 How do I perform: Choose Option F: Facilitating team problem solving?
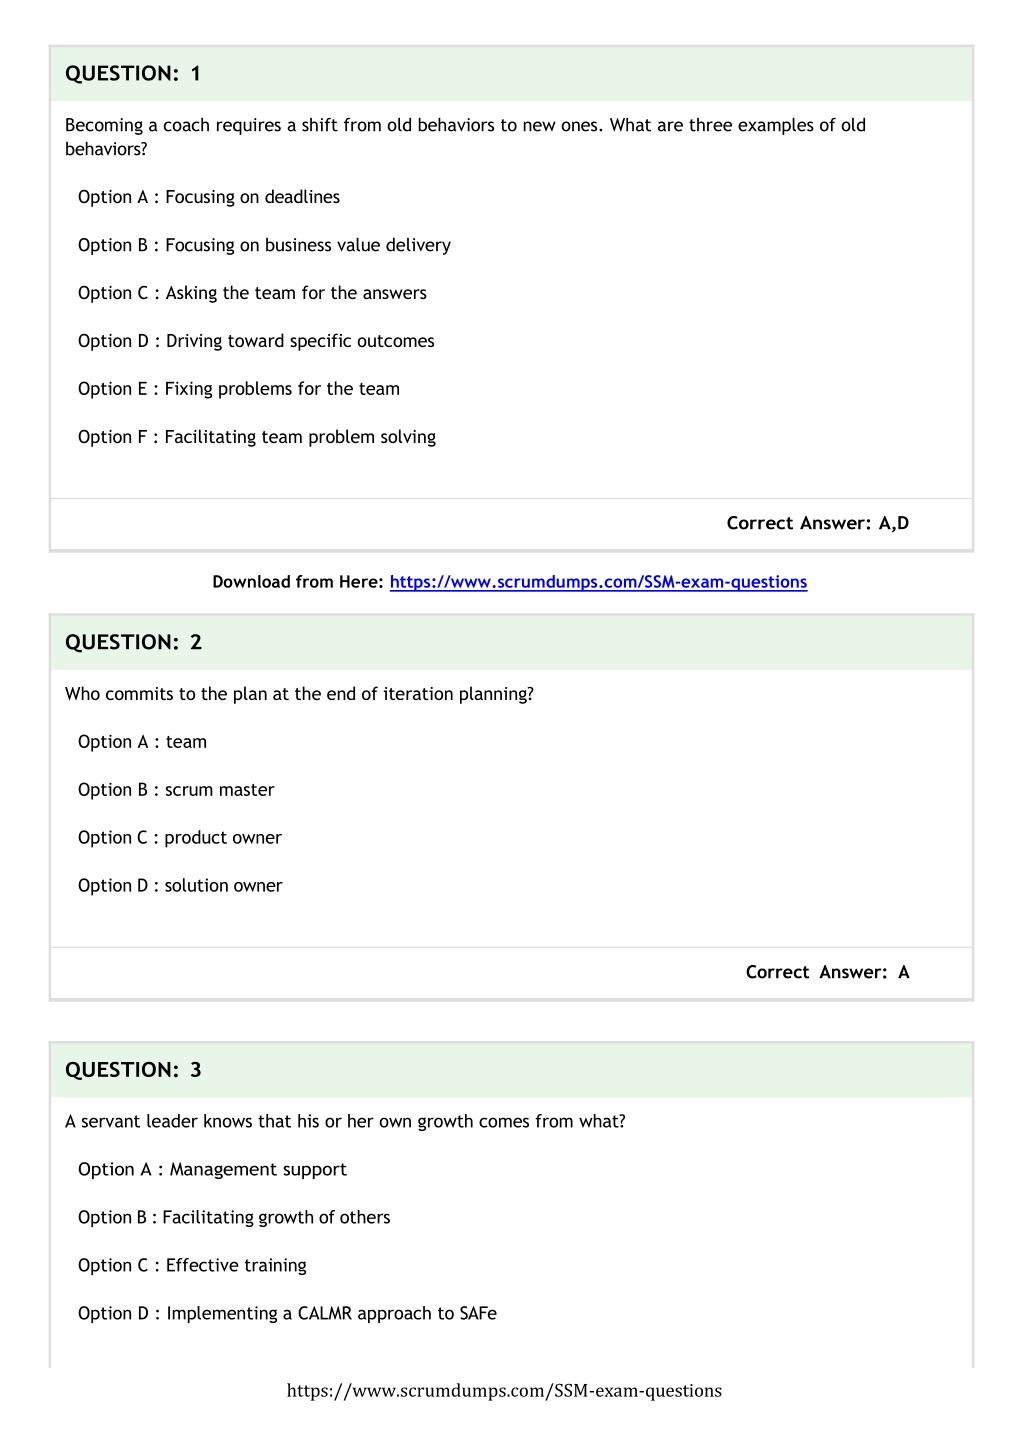tap(257, 437)
